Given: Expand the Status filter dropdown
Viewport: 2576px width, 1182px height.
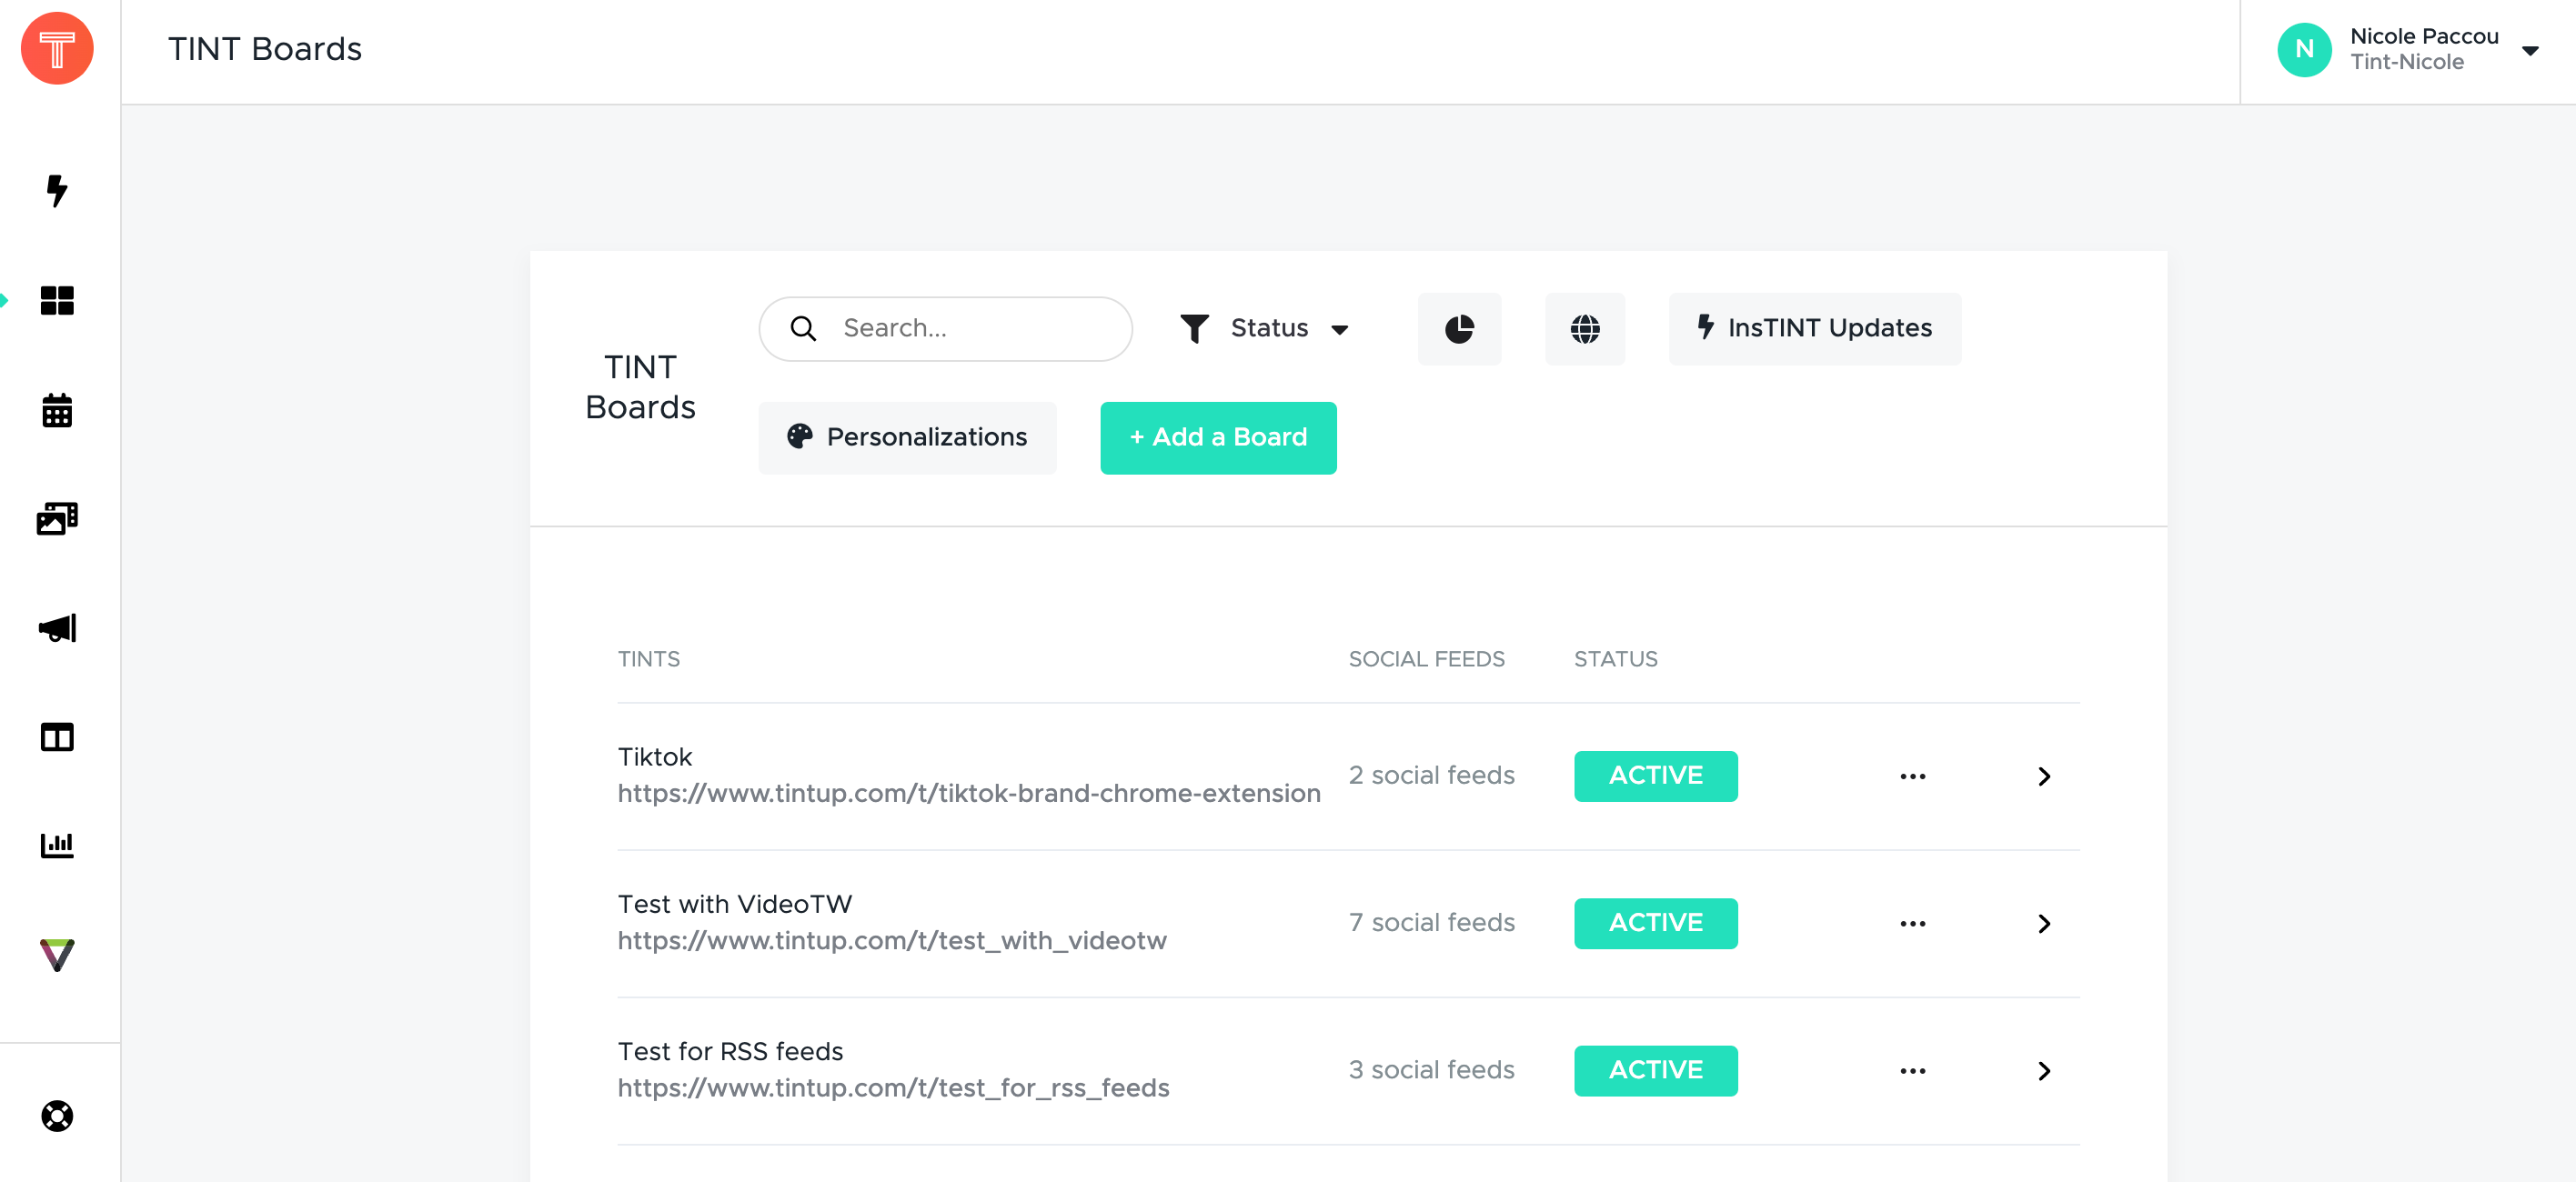Looking at the screenshot, I should tap(1264, 328).
